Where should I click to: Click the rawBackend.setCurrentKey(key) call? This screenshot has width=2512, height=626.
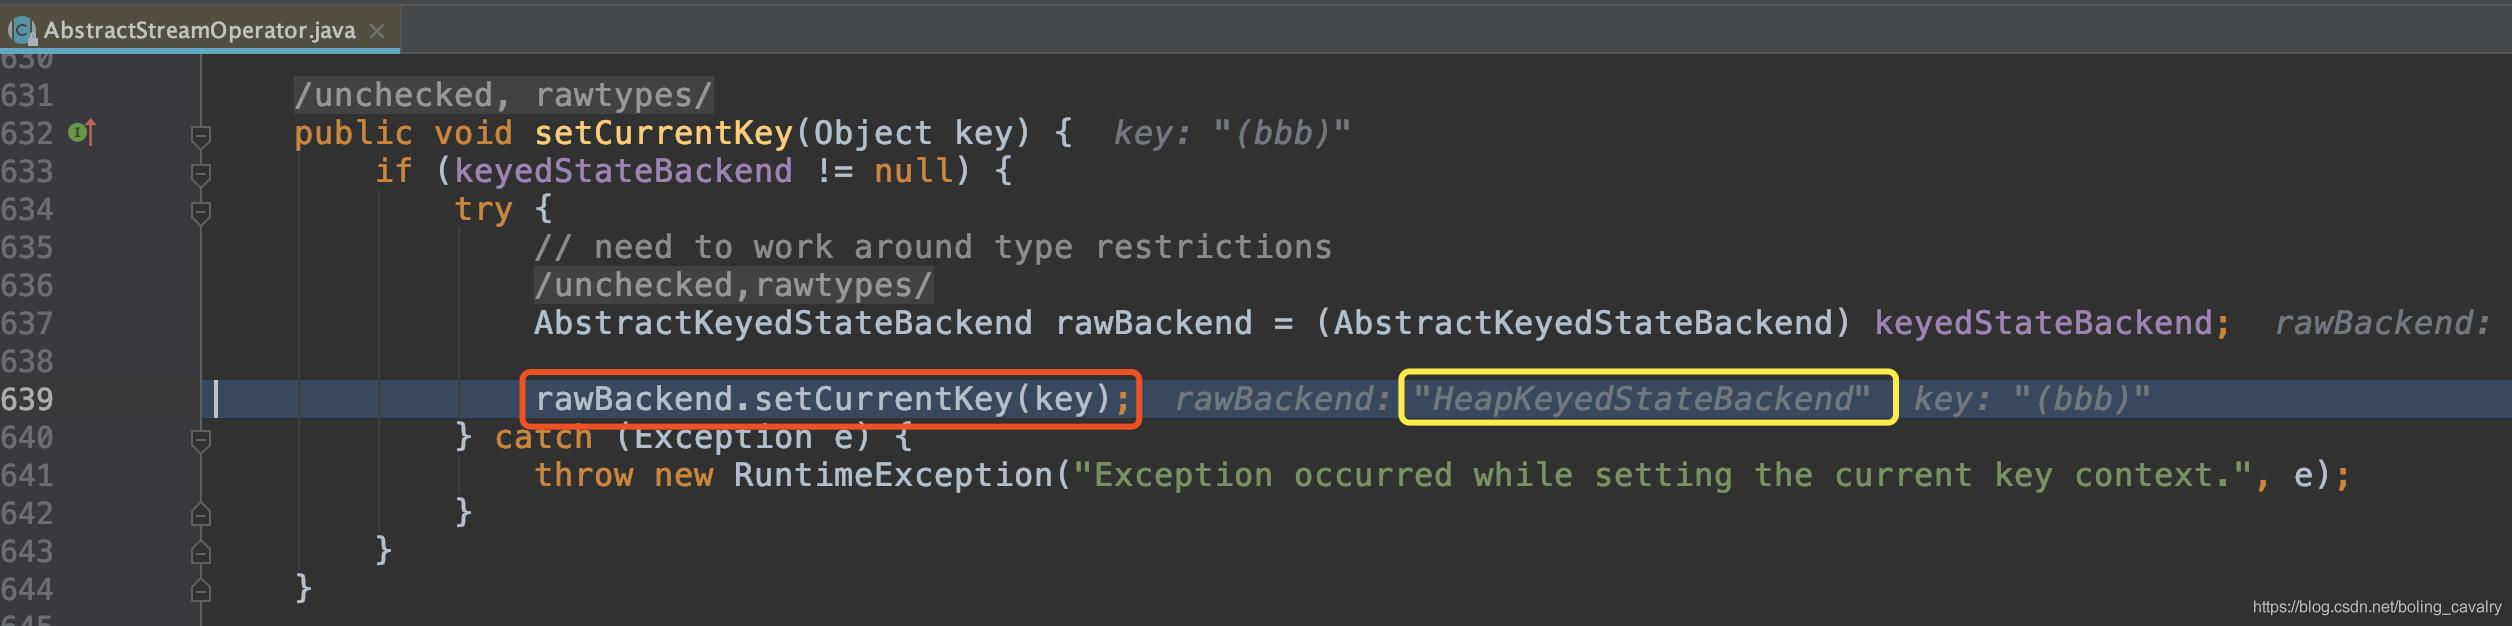[x=824, y=400]
